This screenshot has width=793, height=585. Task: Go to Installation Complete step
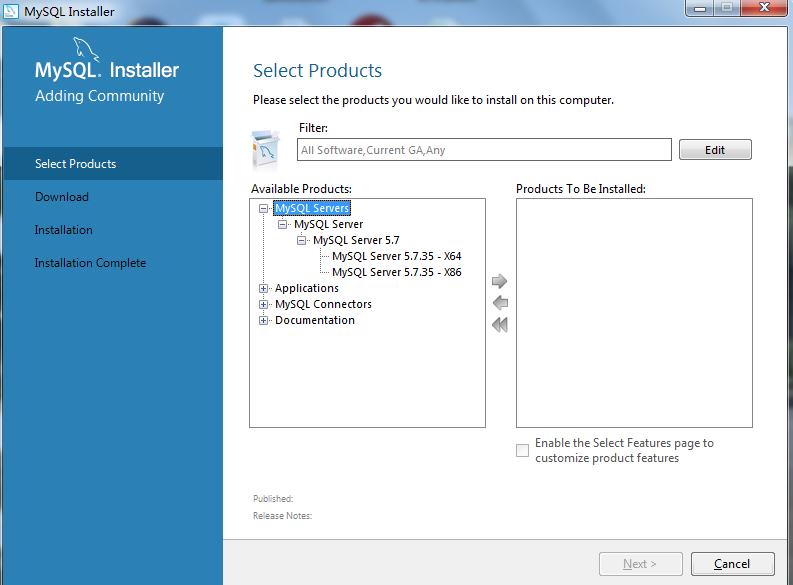(x=90, y=263)
